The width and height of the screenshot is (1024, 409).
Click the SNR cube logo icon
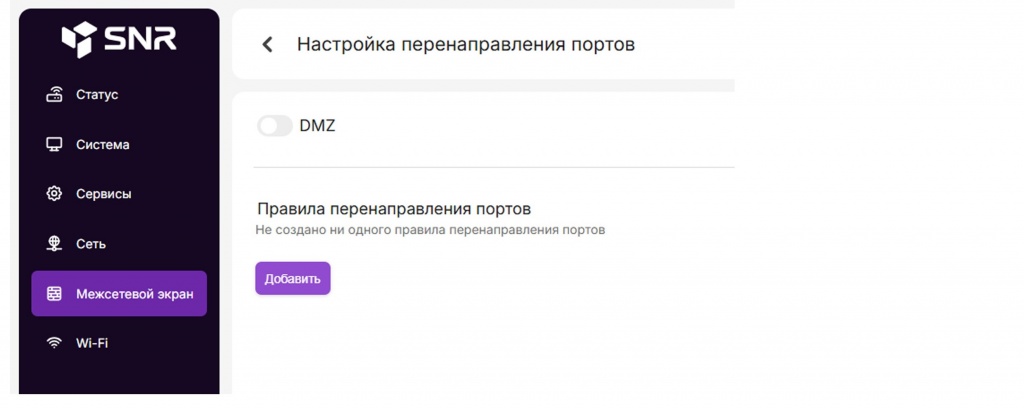coord(78,40)
